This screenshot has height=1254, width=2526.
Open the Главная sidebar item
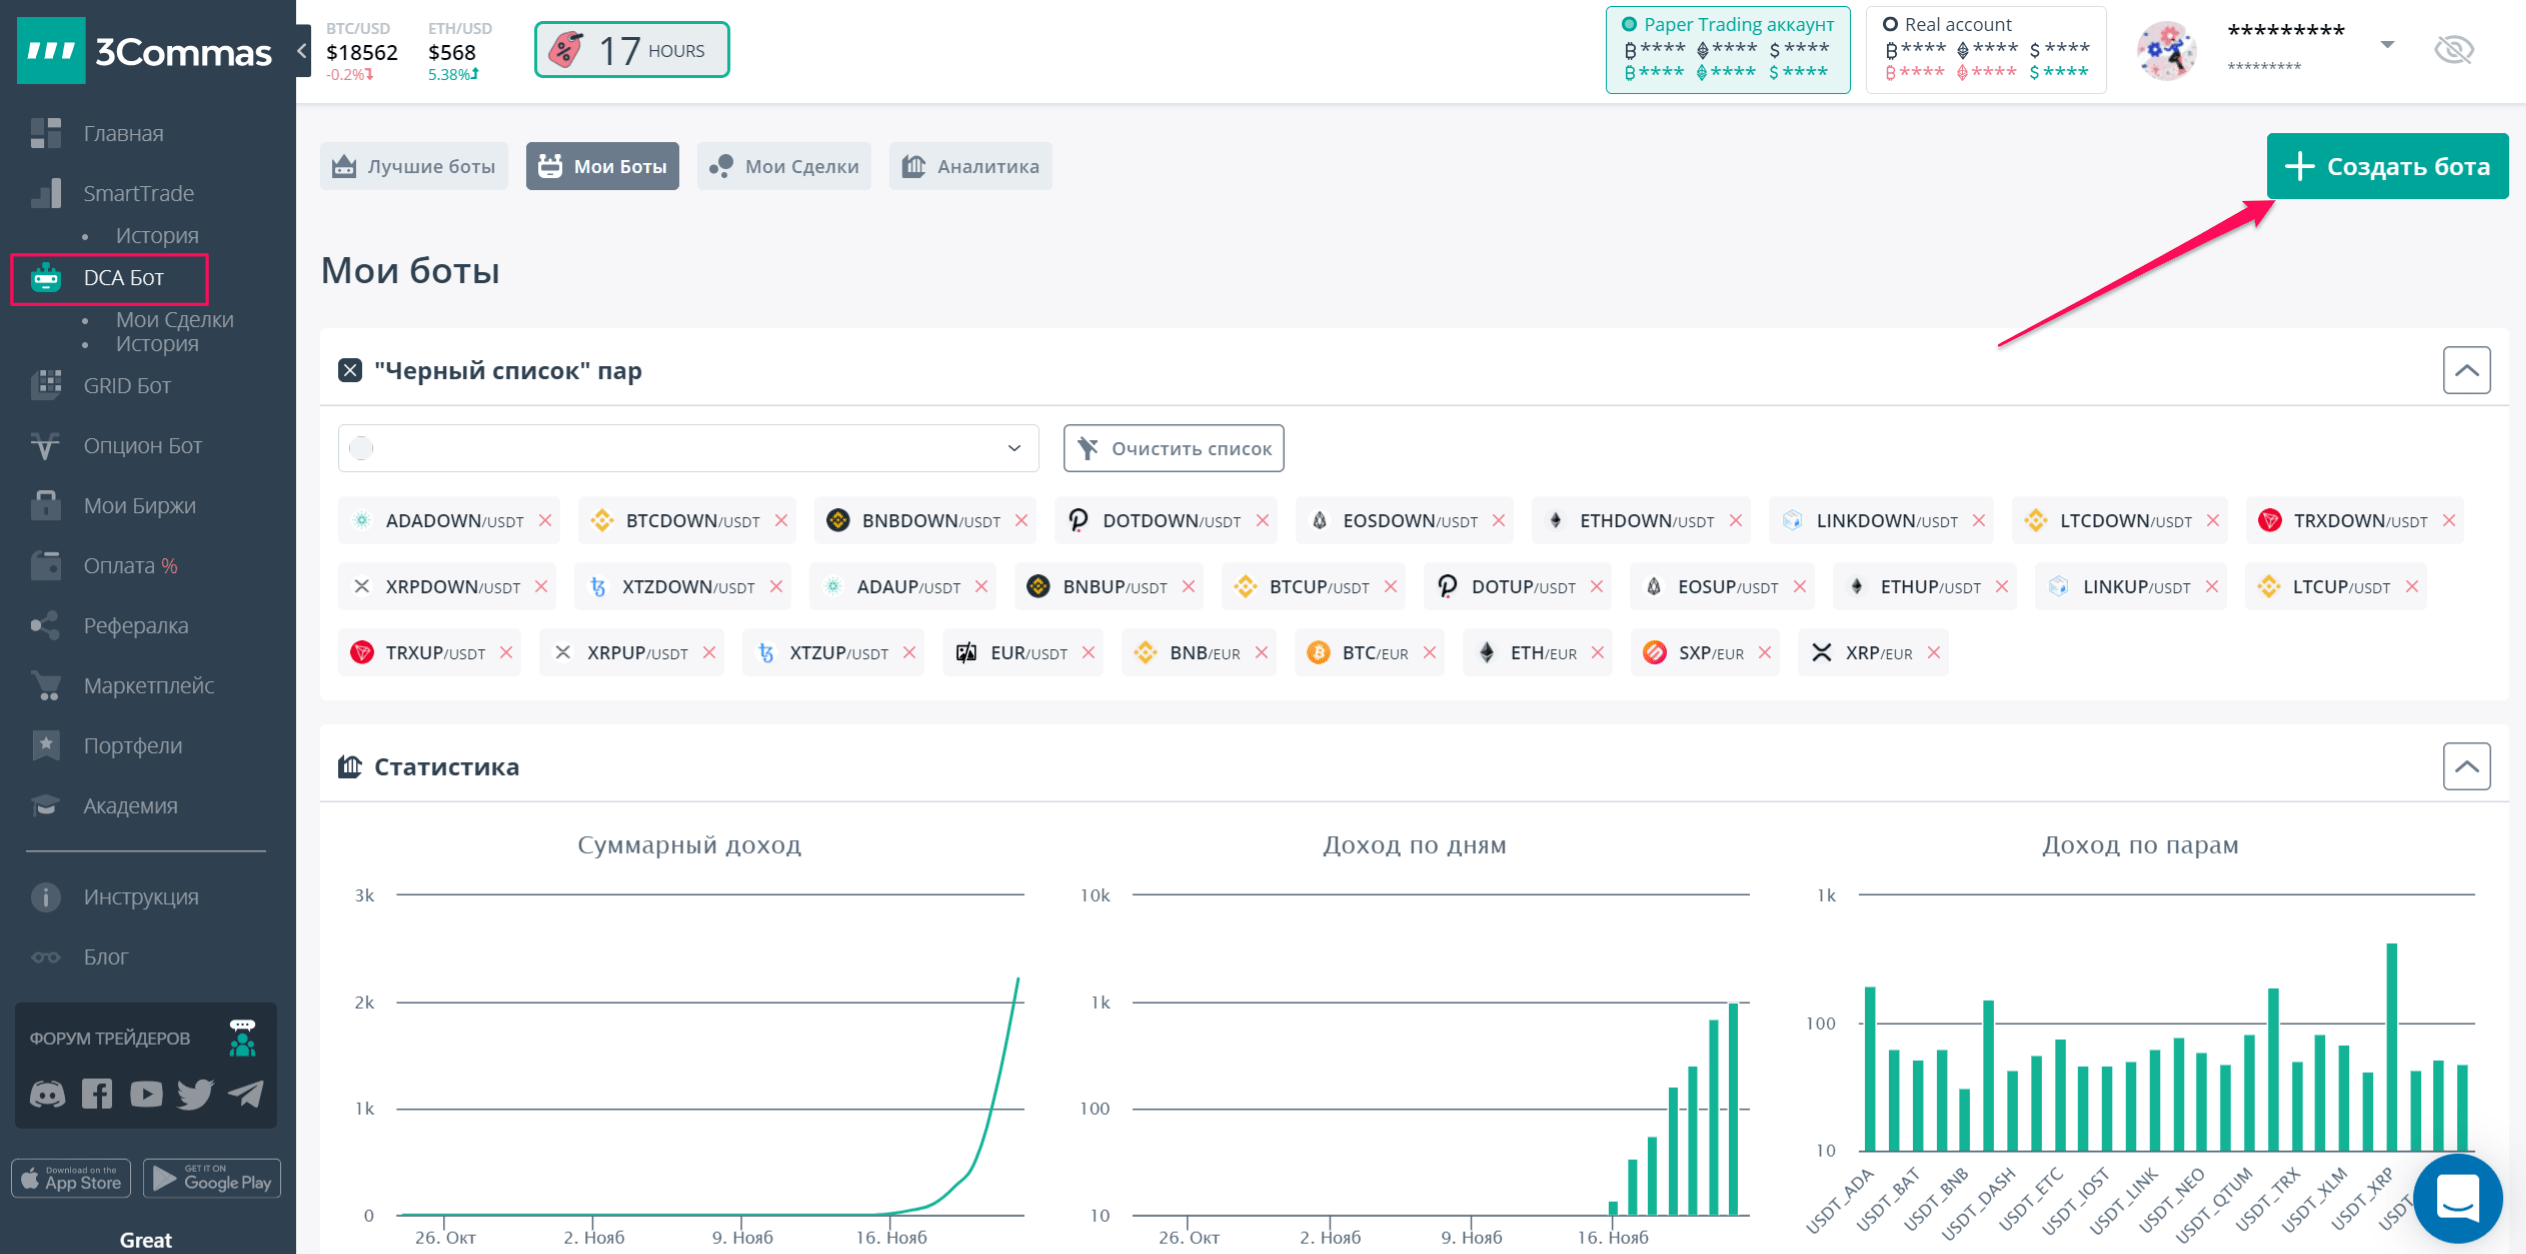coord(123,133)
